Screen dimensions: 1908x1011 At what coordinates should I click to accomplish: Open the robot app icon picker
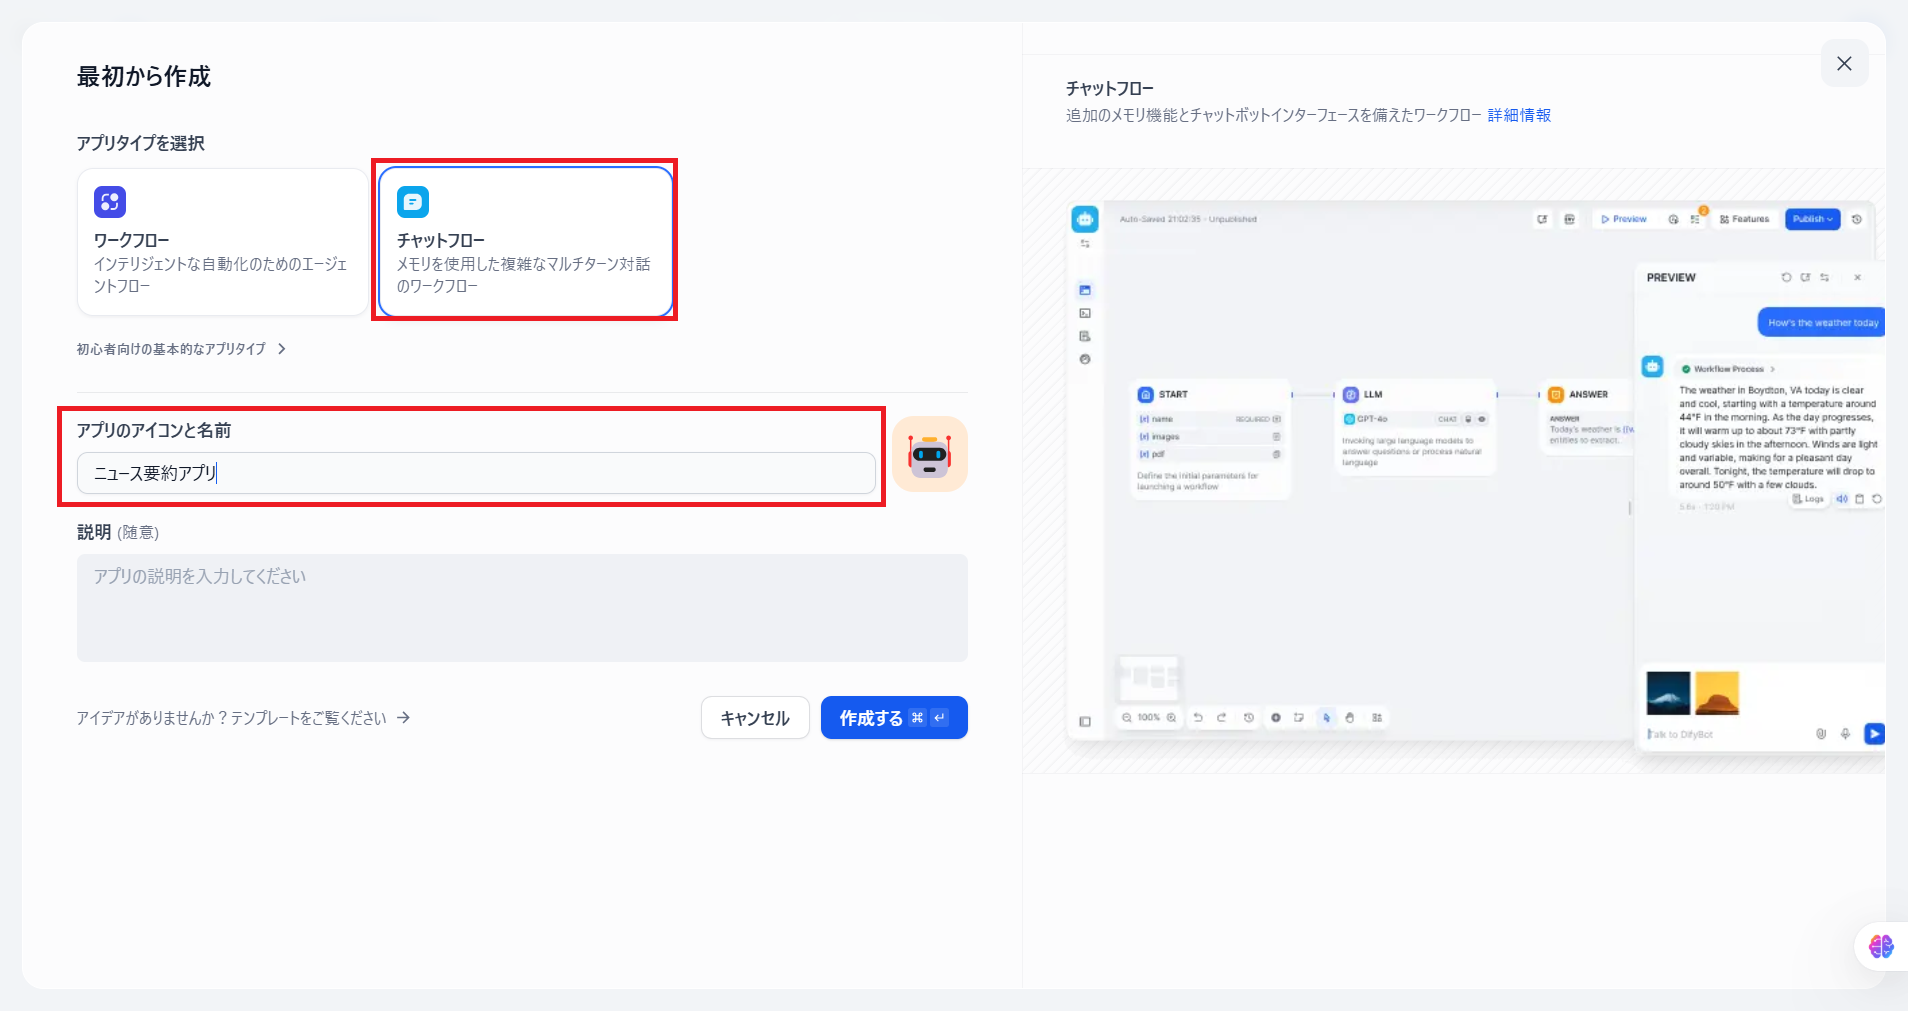[x=929, y=454]
